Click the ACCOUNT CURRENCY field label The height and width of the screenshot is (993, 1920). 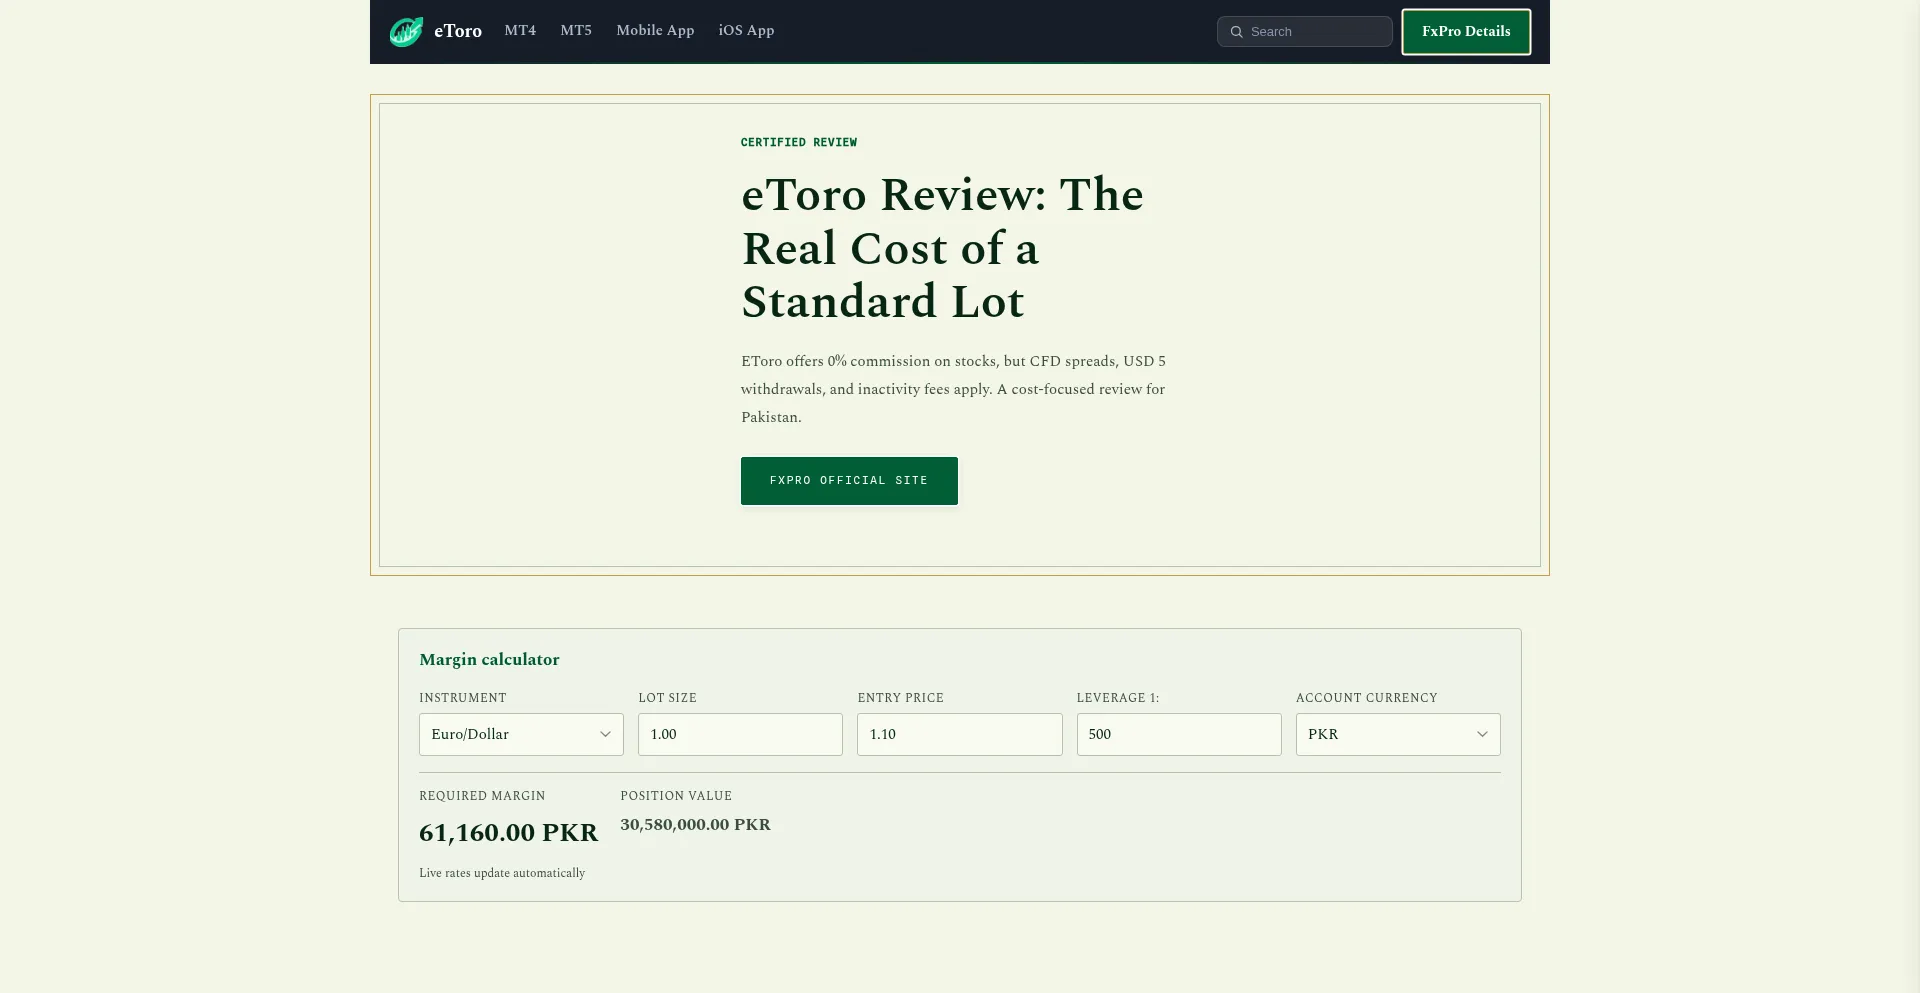[1367, 698]
